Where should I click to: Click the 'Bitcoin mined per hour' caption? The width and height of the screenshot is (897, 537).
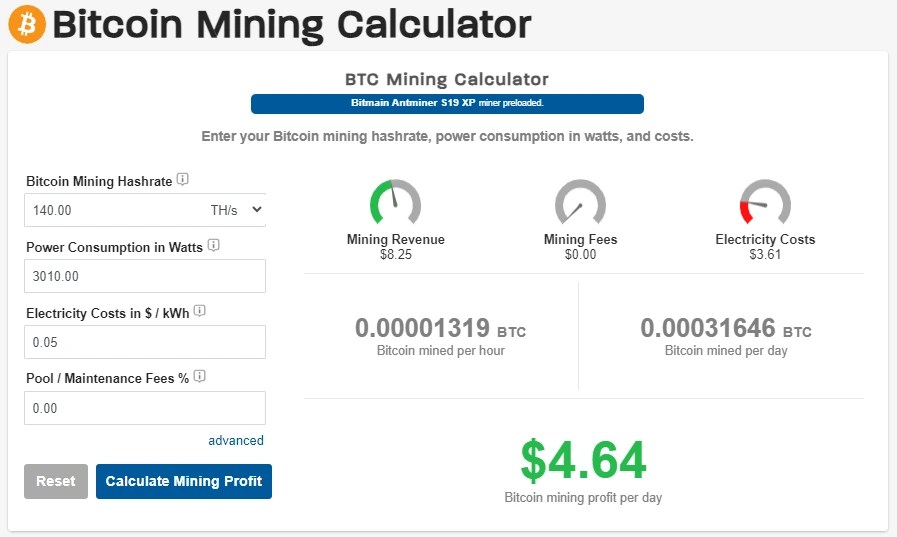440,351
